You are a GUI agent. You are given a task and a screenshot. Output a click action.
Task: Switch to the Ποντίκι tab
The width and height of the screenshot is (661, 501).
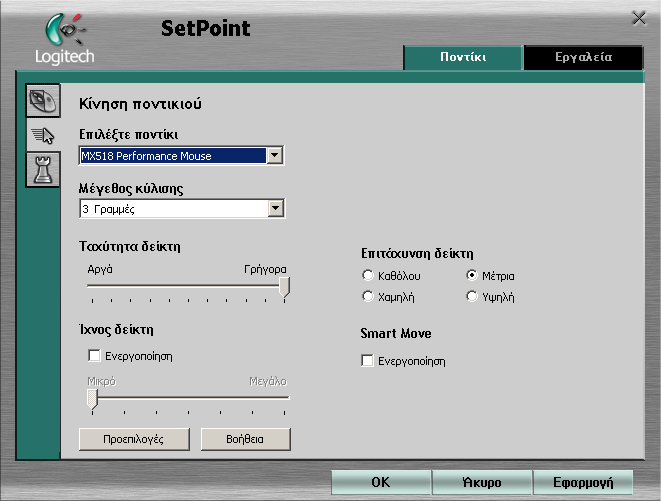[x=463, y=57]
